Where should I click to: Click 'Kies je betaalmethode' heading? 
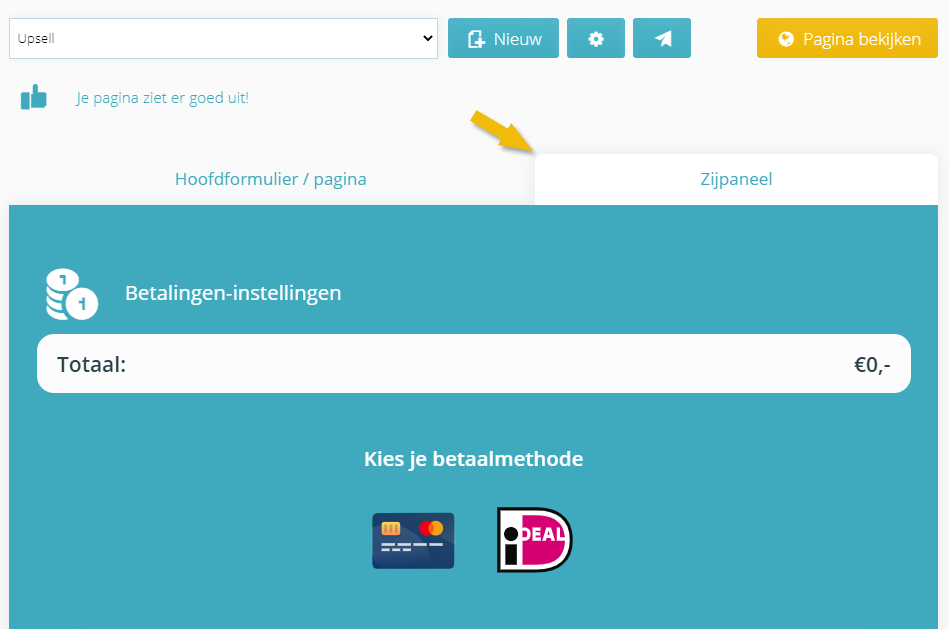point(473,459)
